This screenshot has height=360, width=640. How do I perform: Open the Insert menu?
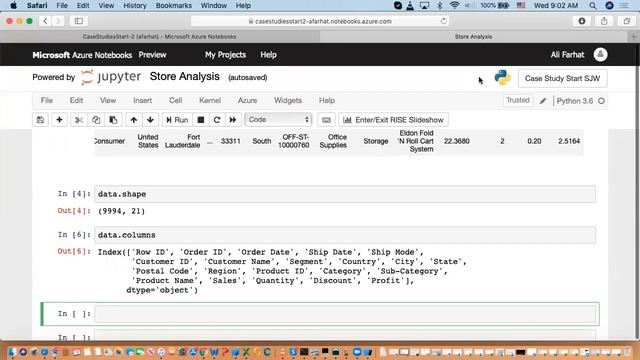pyautogui.click(x=142, y=100)
